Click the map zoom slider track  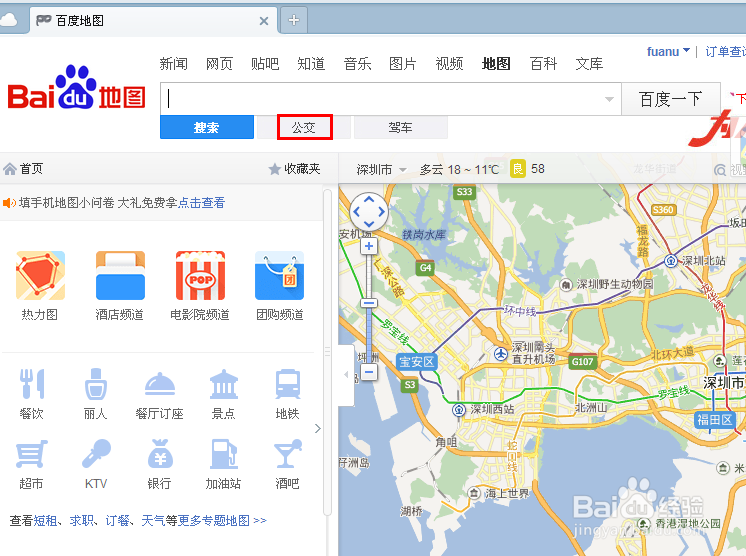point(369,309)
